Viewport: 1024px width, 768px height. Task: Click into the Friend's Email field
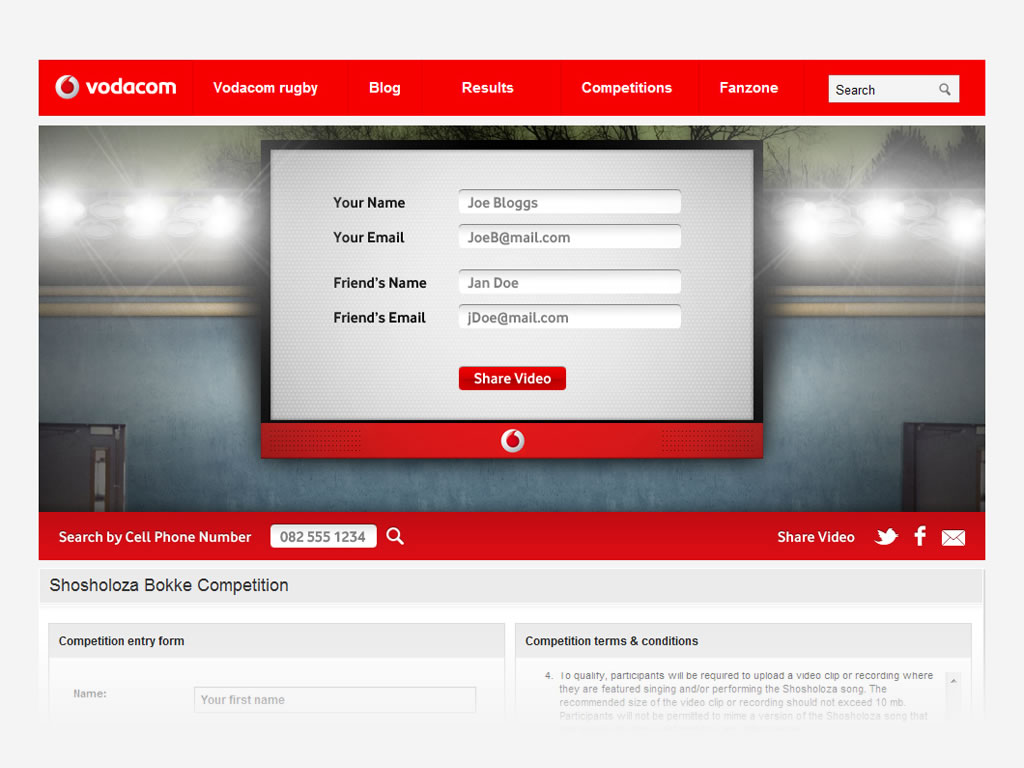pos(569,317)
